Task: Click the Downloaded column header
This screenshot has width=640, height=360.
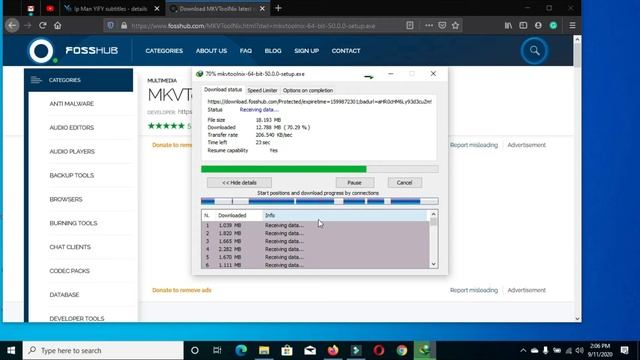Action: (238, 215)
